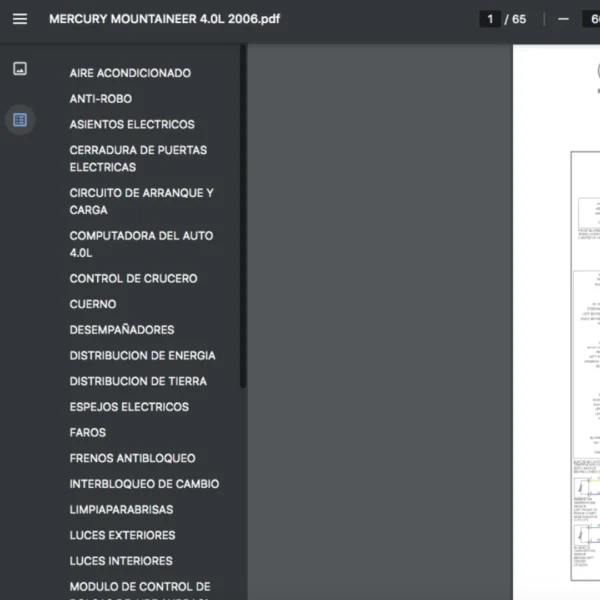Viewport: 600px width, 600px height.
Task: Click the outline panel vertical scrollbar
Action: coord(243,220)
